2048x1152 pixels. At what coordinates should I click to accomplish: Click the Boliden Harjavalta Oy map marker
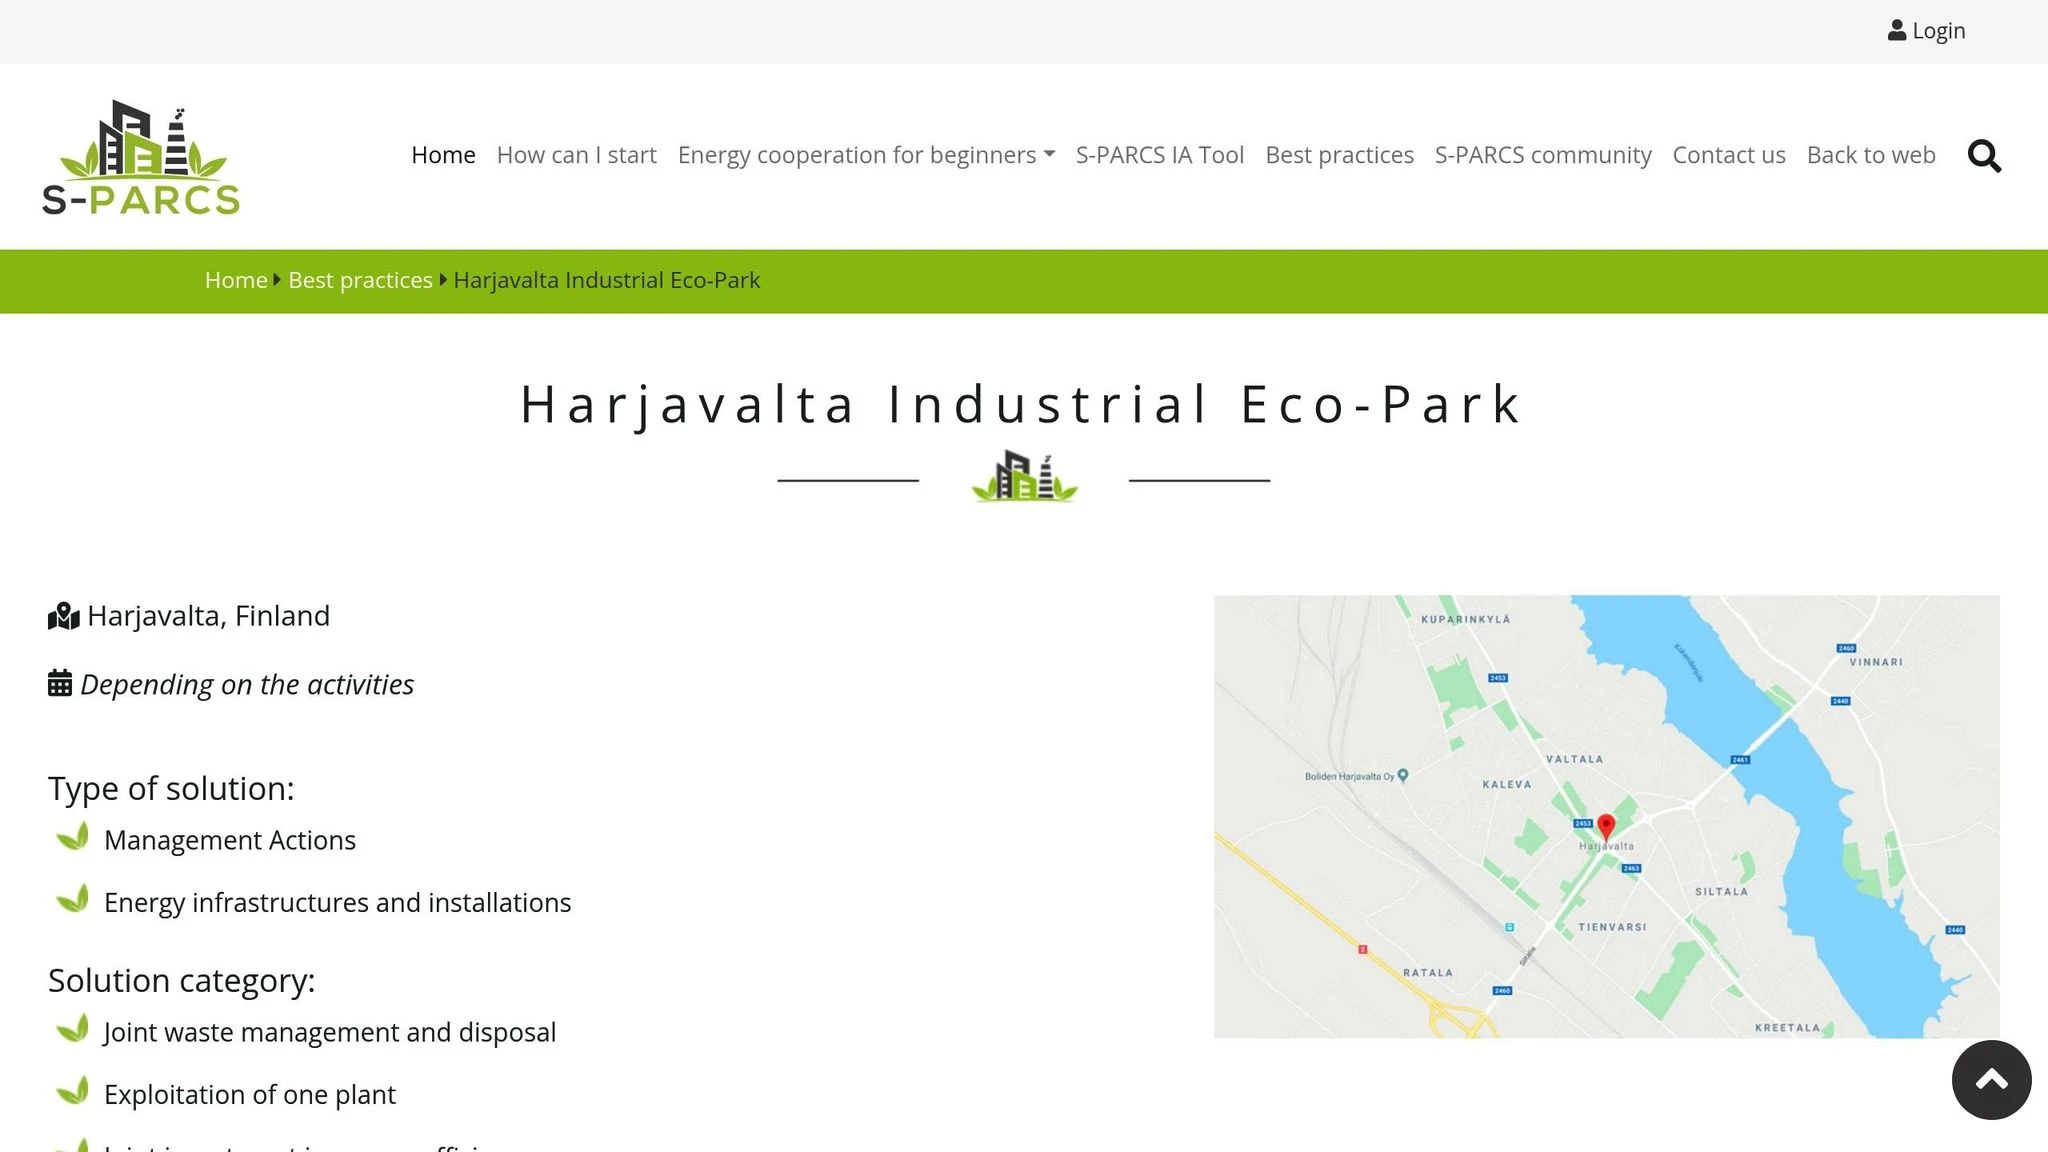pyautogui.click(x=1403, y=775)
